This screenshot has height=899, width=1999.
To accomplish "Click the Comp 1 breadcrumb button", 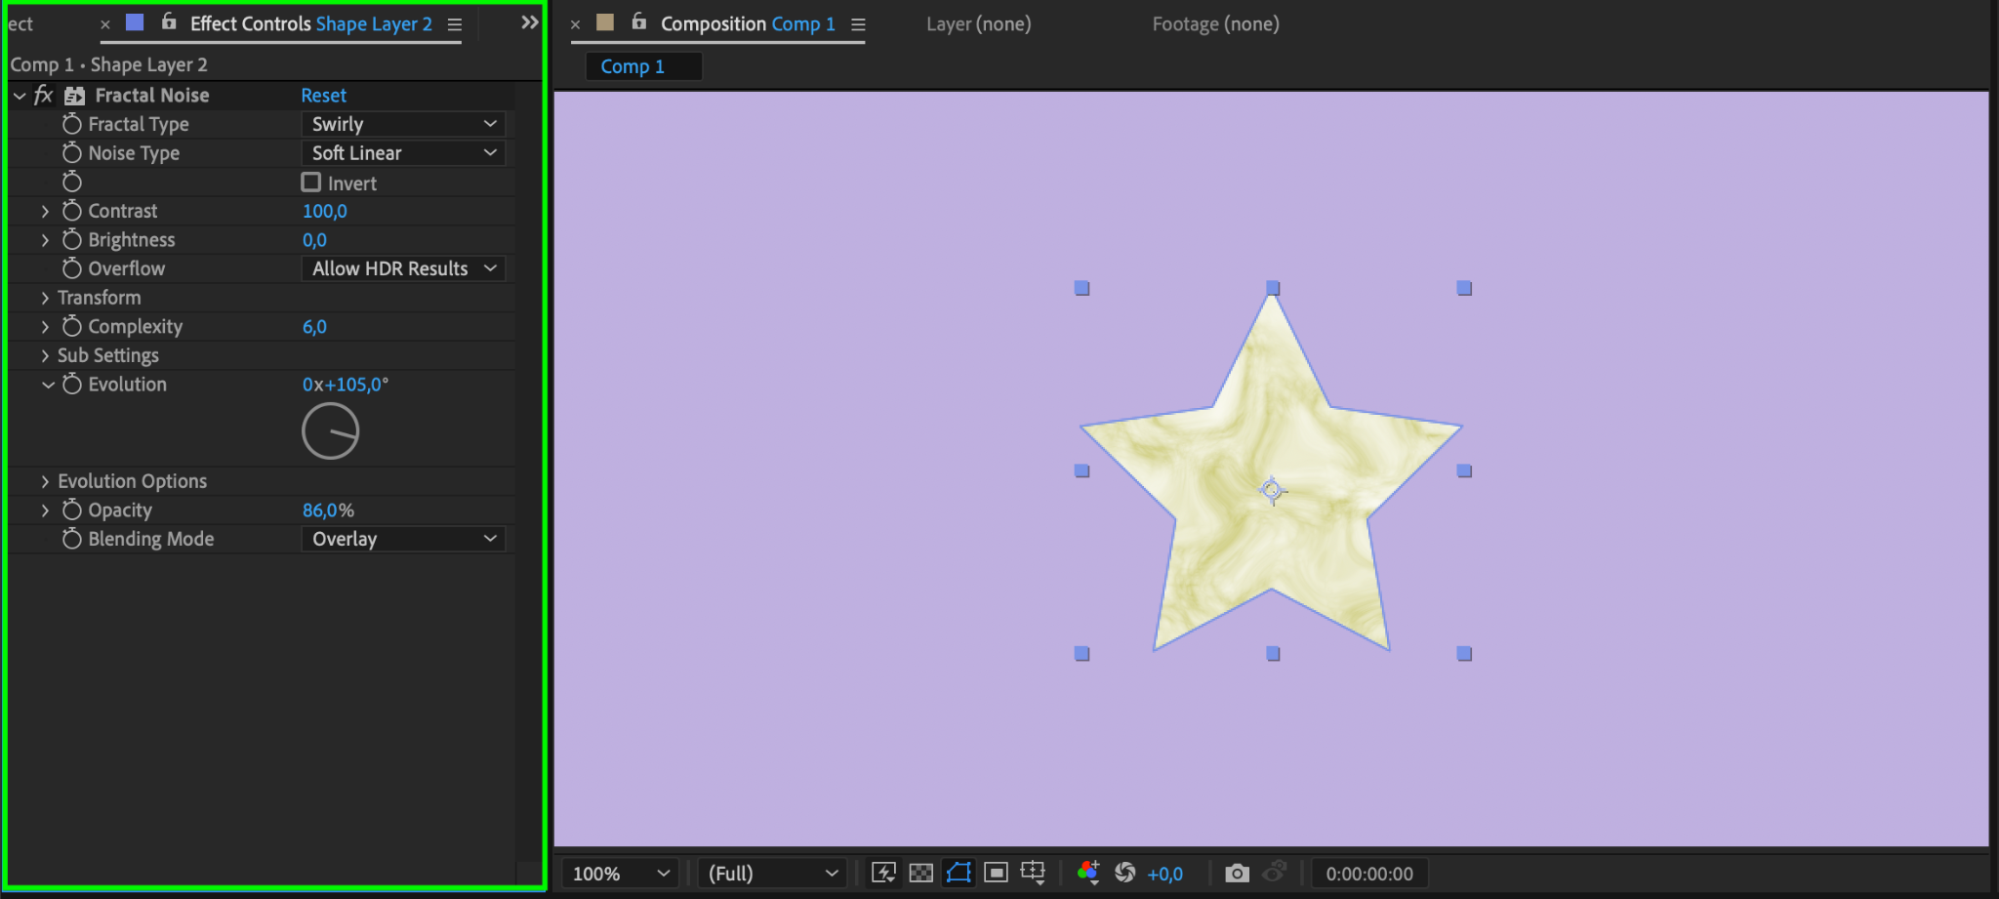I will [x=632, y=66].
